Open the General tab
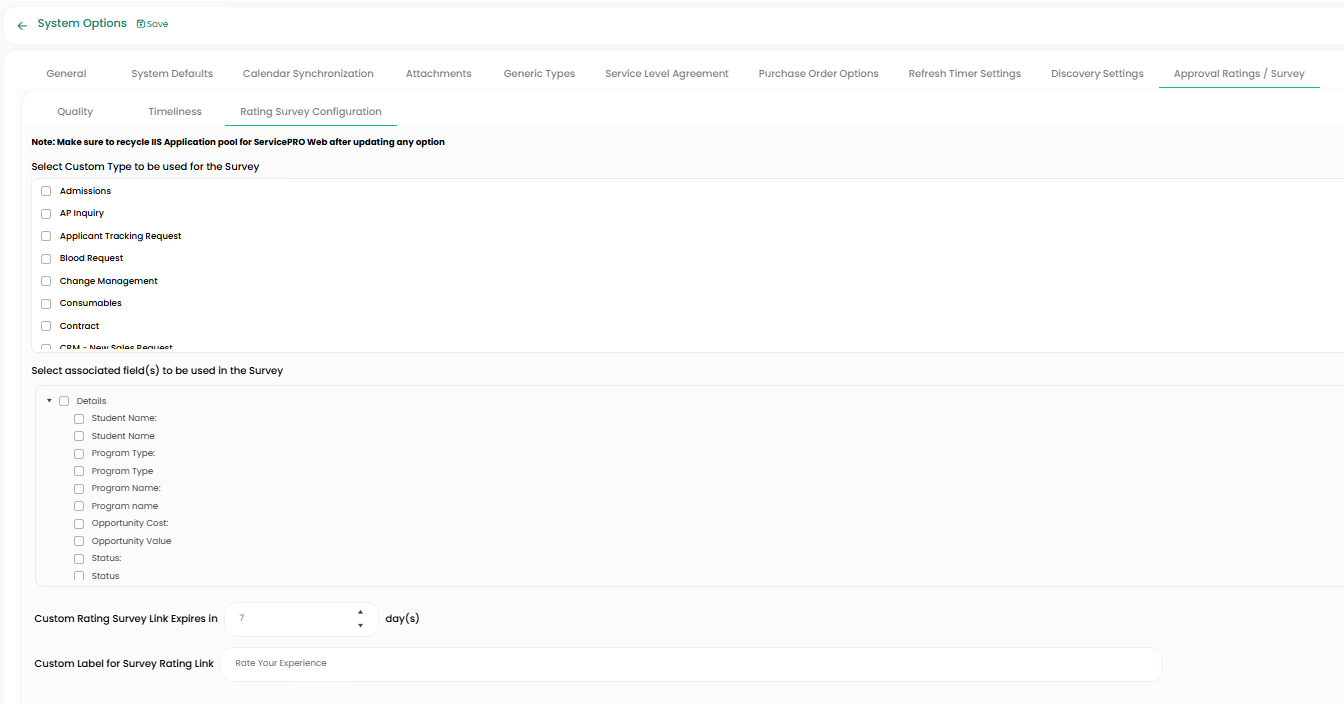1344x704 pixels. [66, 73]
